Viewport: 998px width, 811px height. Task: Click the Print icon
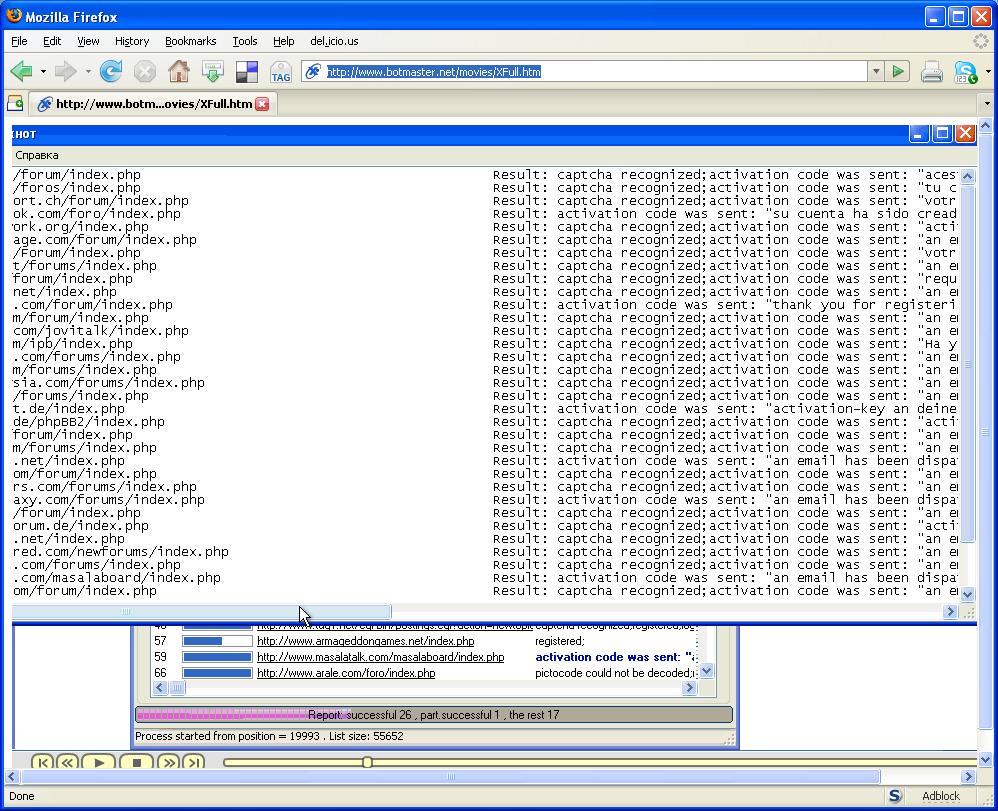931,71
